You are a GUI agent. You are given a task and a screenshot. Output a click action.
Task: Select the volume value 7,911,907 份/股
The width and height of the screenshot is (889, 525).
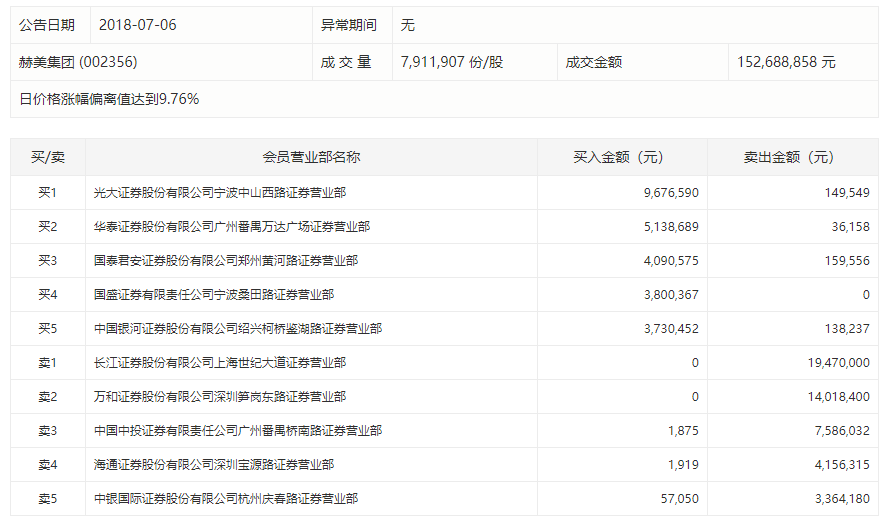[x=452, y=62]
